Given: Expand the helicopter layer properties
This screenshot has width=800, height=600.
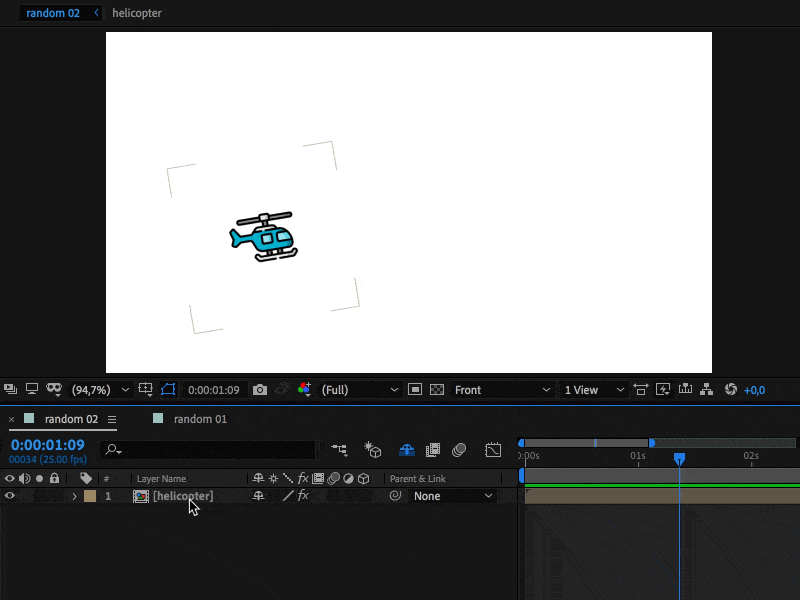Looking at the screenshot, I should click(74, 496).
